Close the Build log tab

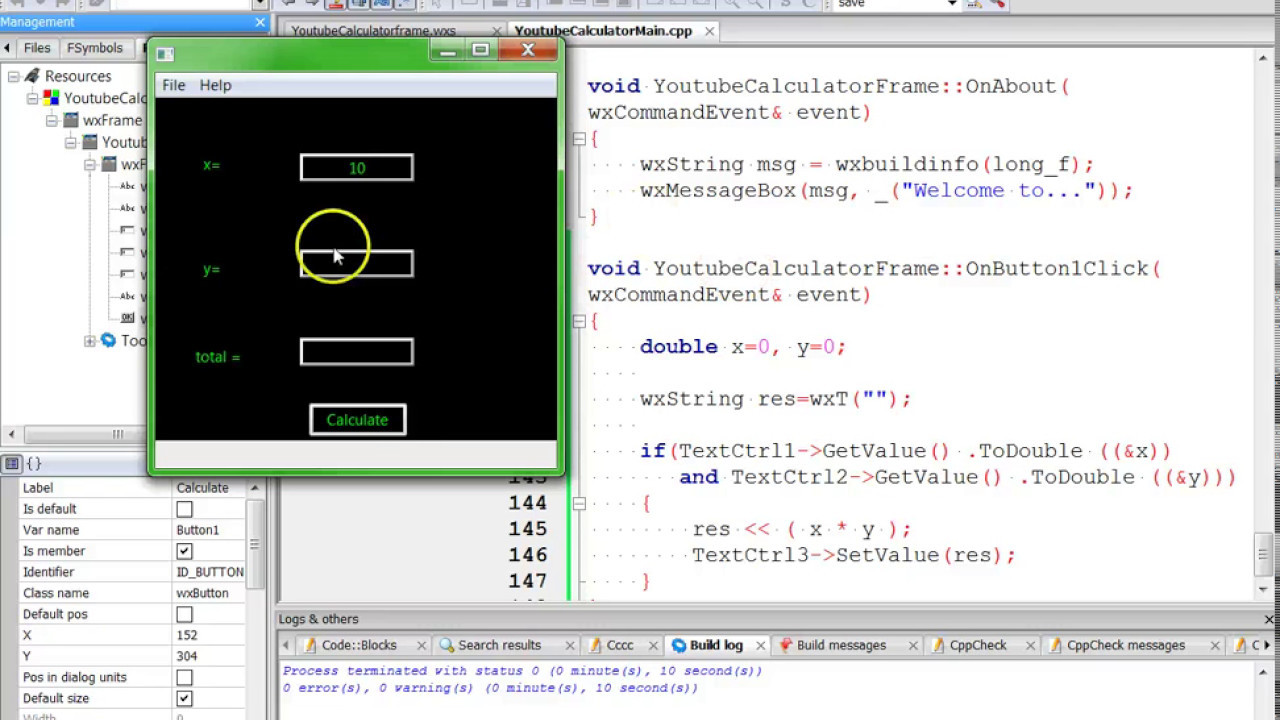click(760, 645)
